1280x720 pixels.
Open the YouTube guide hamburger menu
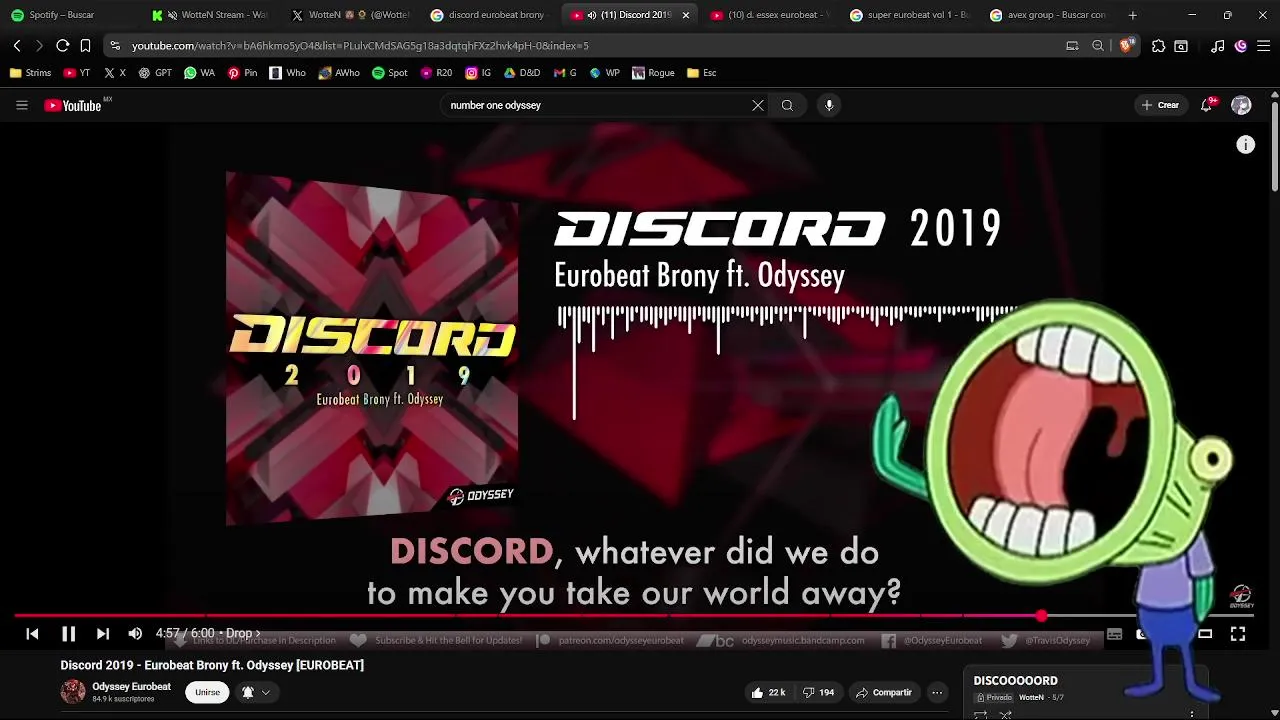pyautogui.click(x=21, y=105)
